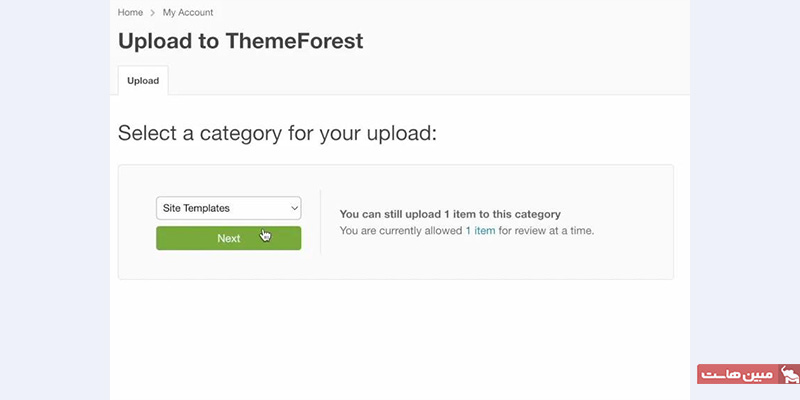Click the "You are currently allowed" text
Screen dimensions: 800x400
click(x=401, y=231)
